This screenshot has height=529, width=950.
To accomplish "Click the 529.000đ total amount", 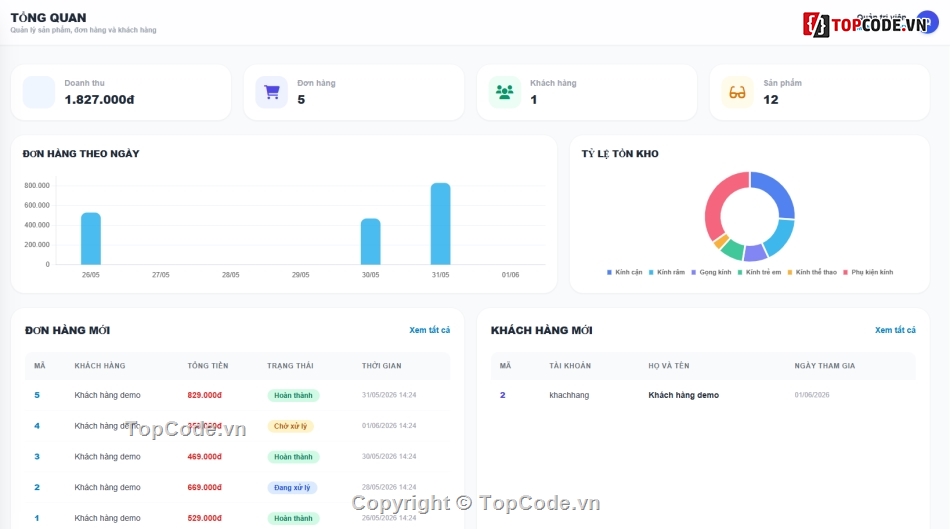I will (x=204, y=518).
